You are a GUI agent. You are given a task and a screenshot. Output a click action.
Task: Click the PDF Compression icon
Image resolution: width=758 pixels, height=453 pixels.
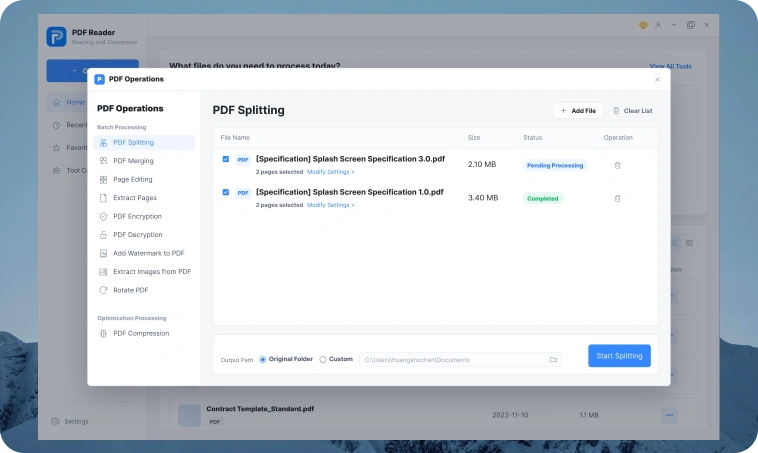[103, 334]
